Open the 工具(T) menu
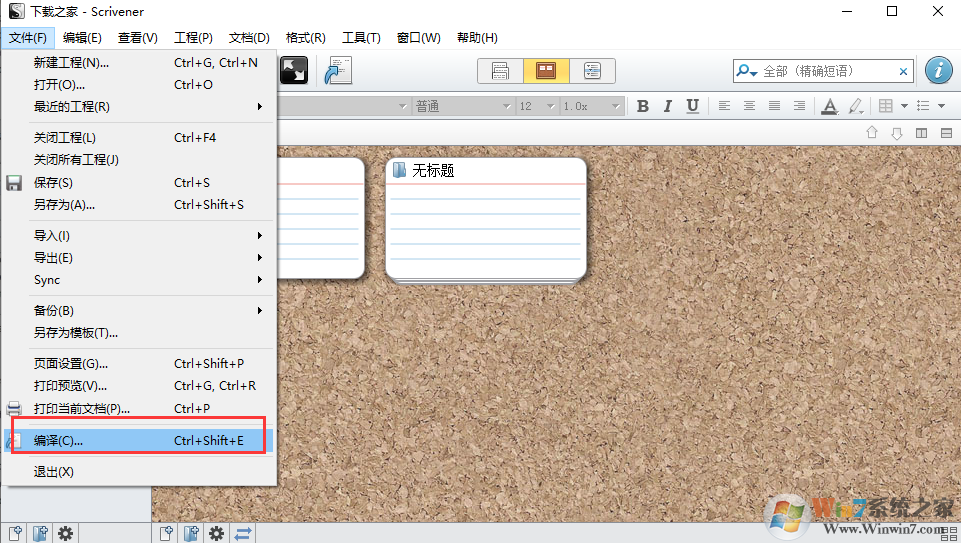Screen dimensions: 961x543 pos(361,38)
